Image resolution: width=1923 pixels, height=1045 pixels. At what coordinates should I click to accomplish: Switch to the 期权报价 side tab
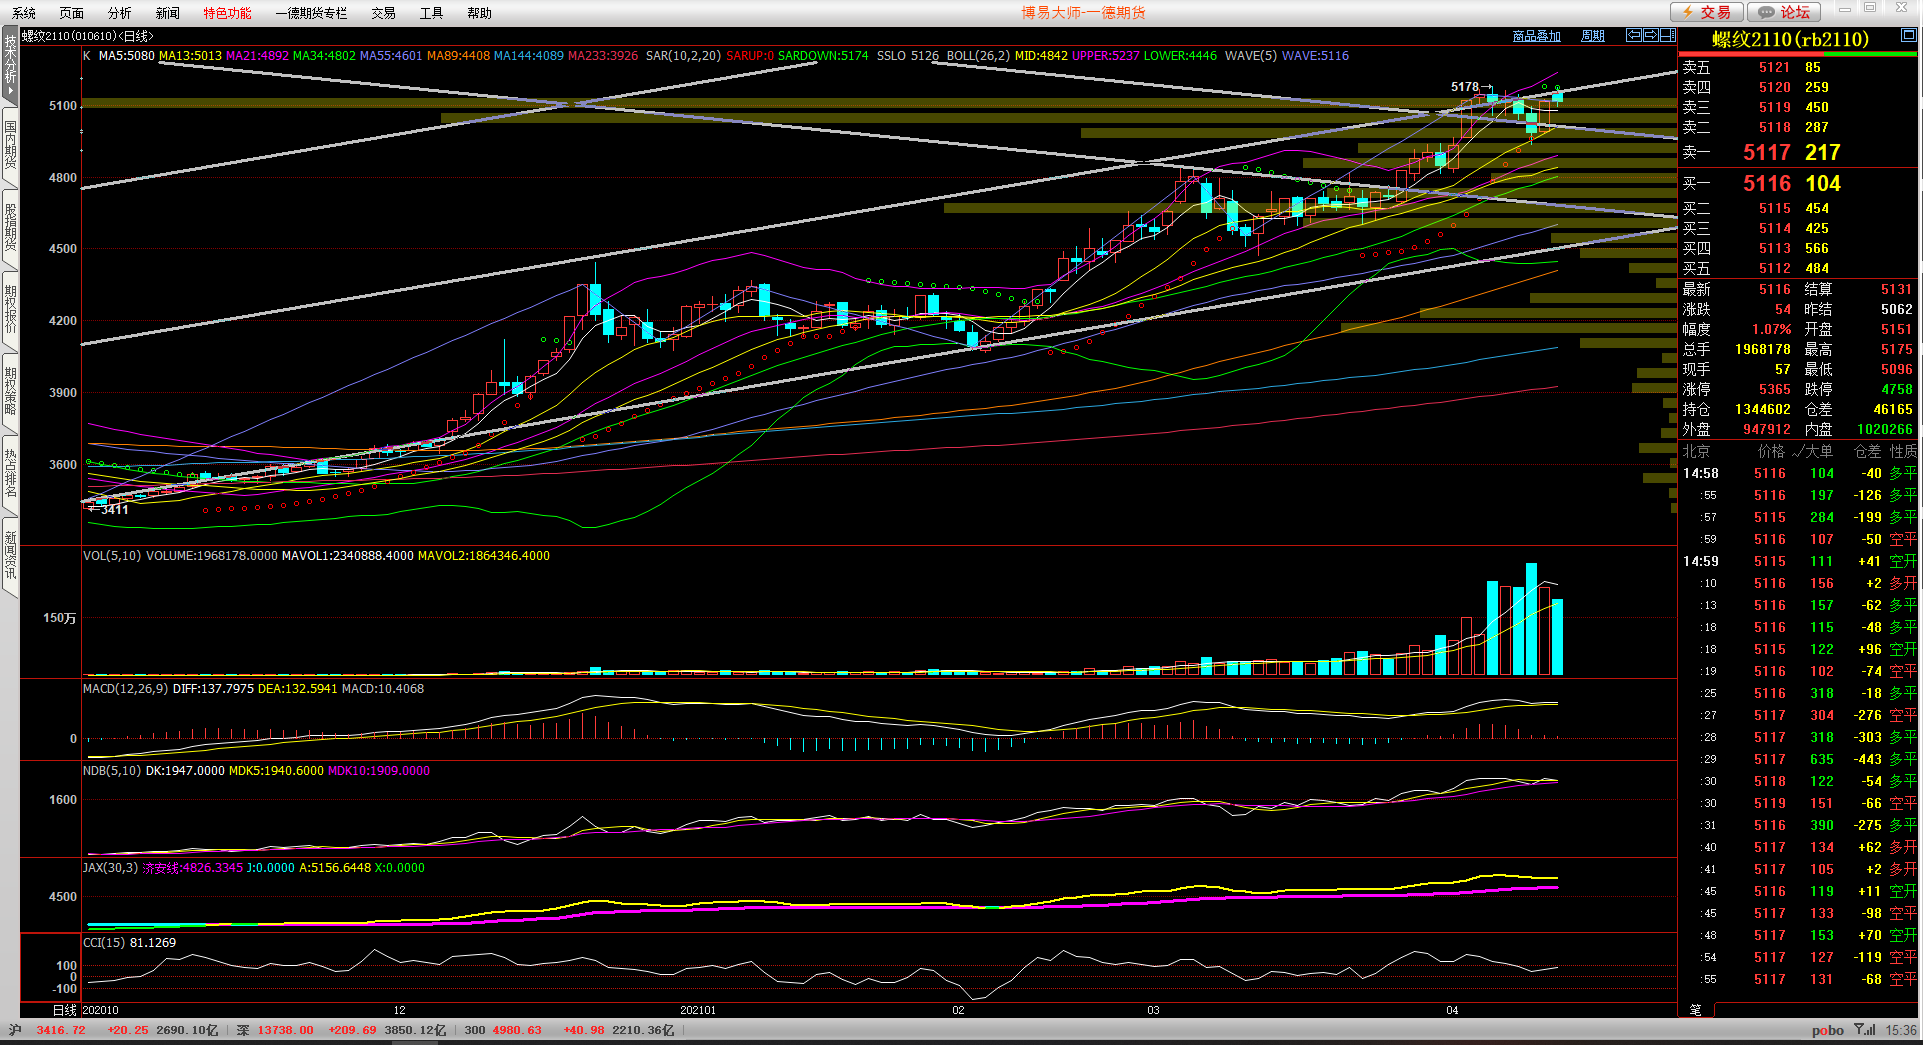click(10, 309)
